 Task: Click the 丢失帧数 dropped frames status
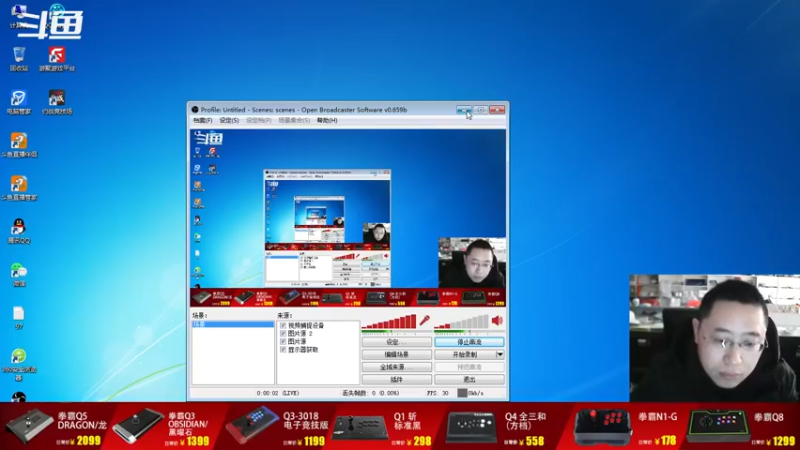click(370, 393)
